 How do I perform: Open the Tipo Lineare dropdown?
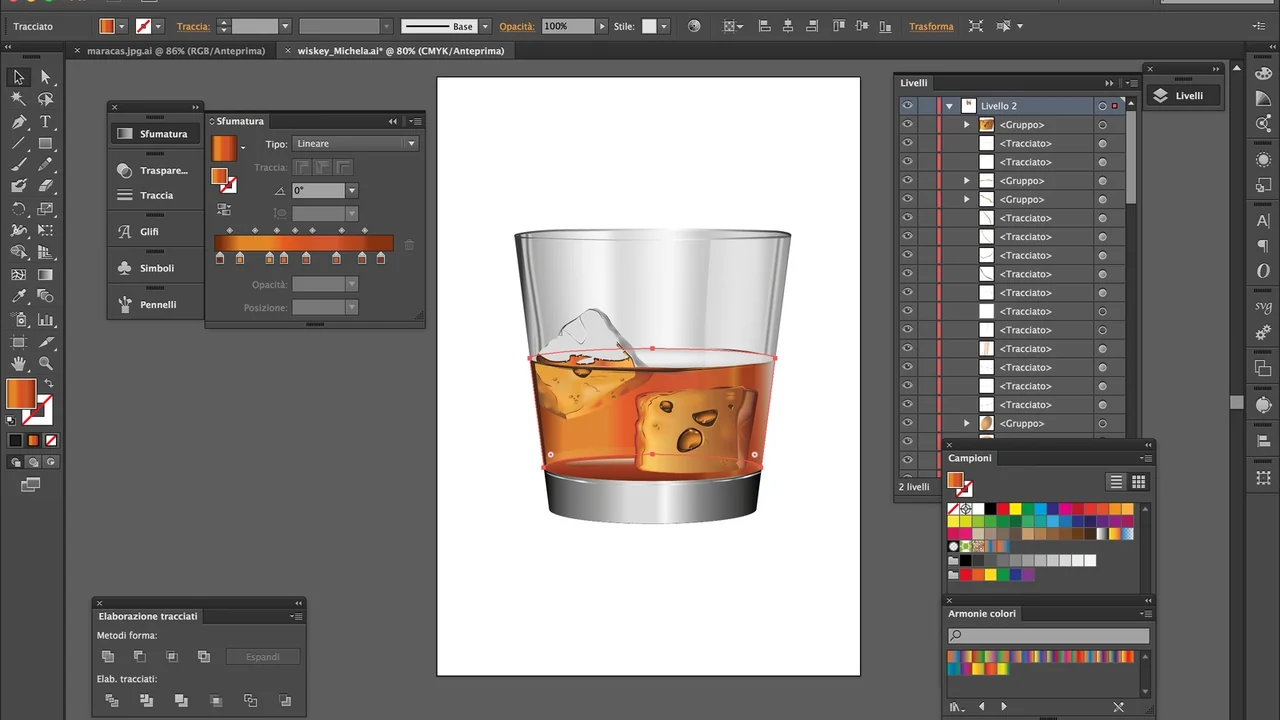click(x=355, y=144)
